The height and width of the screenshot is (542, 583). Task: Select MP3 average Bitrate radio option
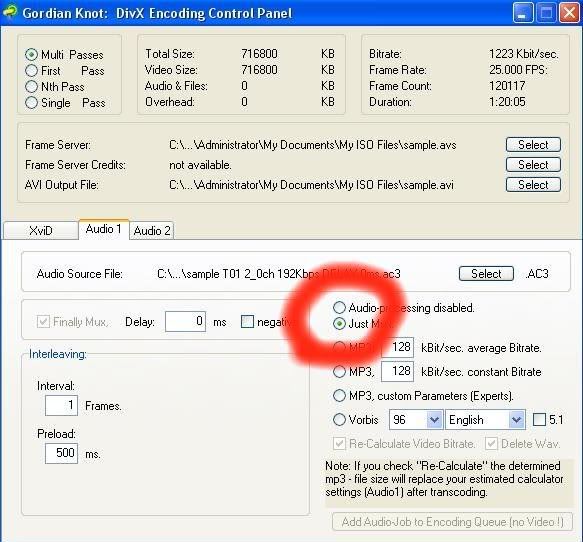pos(339,348)
